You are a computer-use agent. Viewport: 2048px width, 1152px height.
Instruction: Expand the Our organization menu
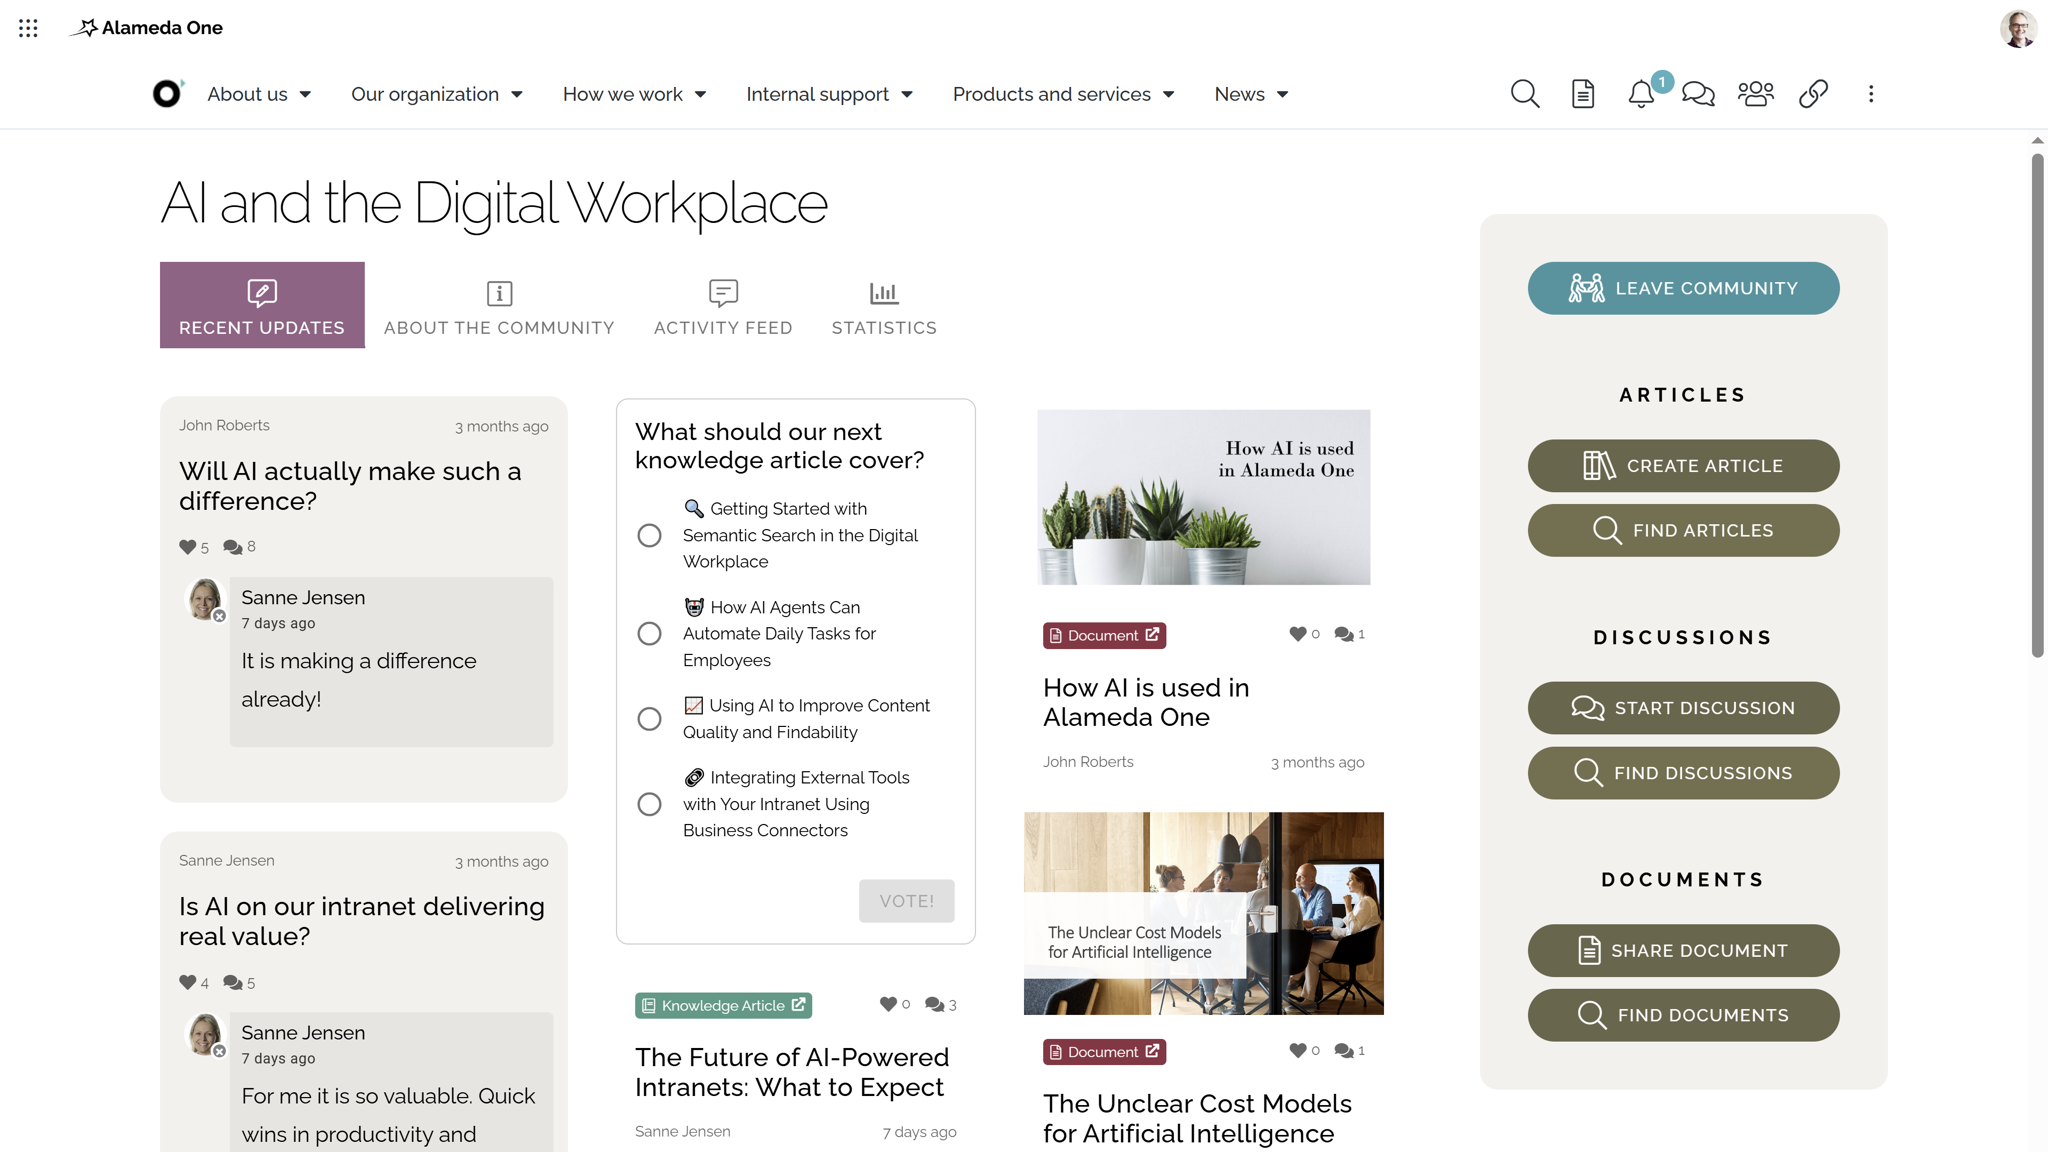point(437,94)
